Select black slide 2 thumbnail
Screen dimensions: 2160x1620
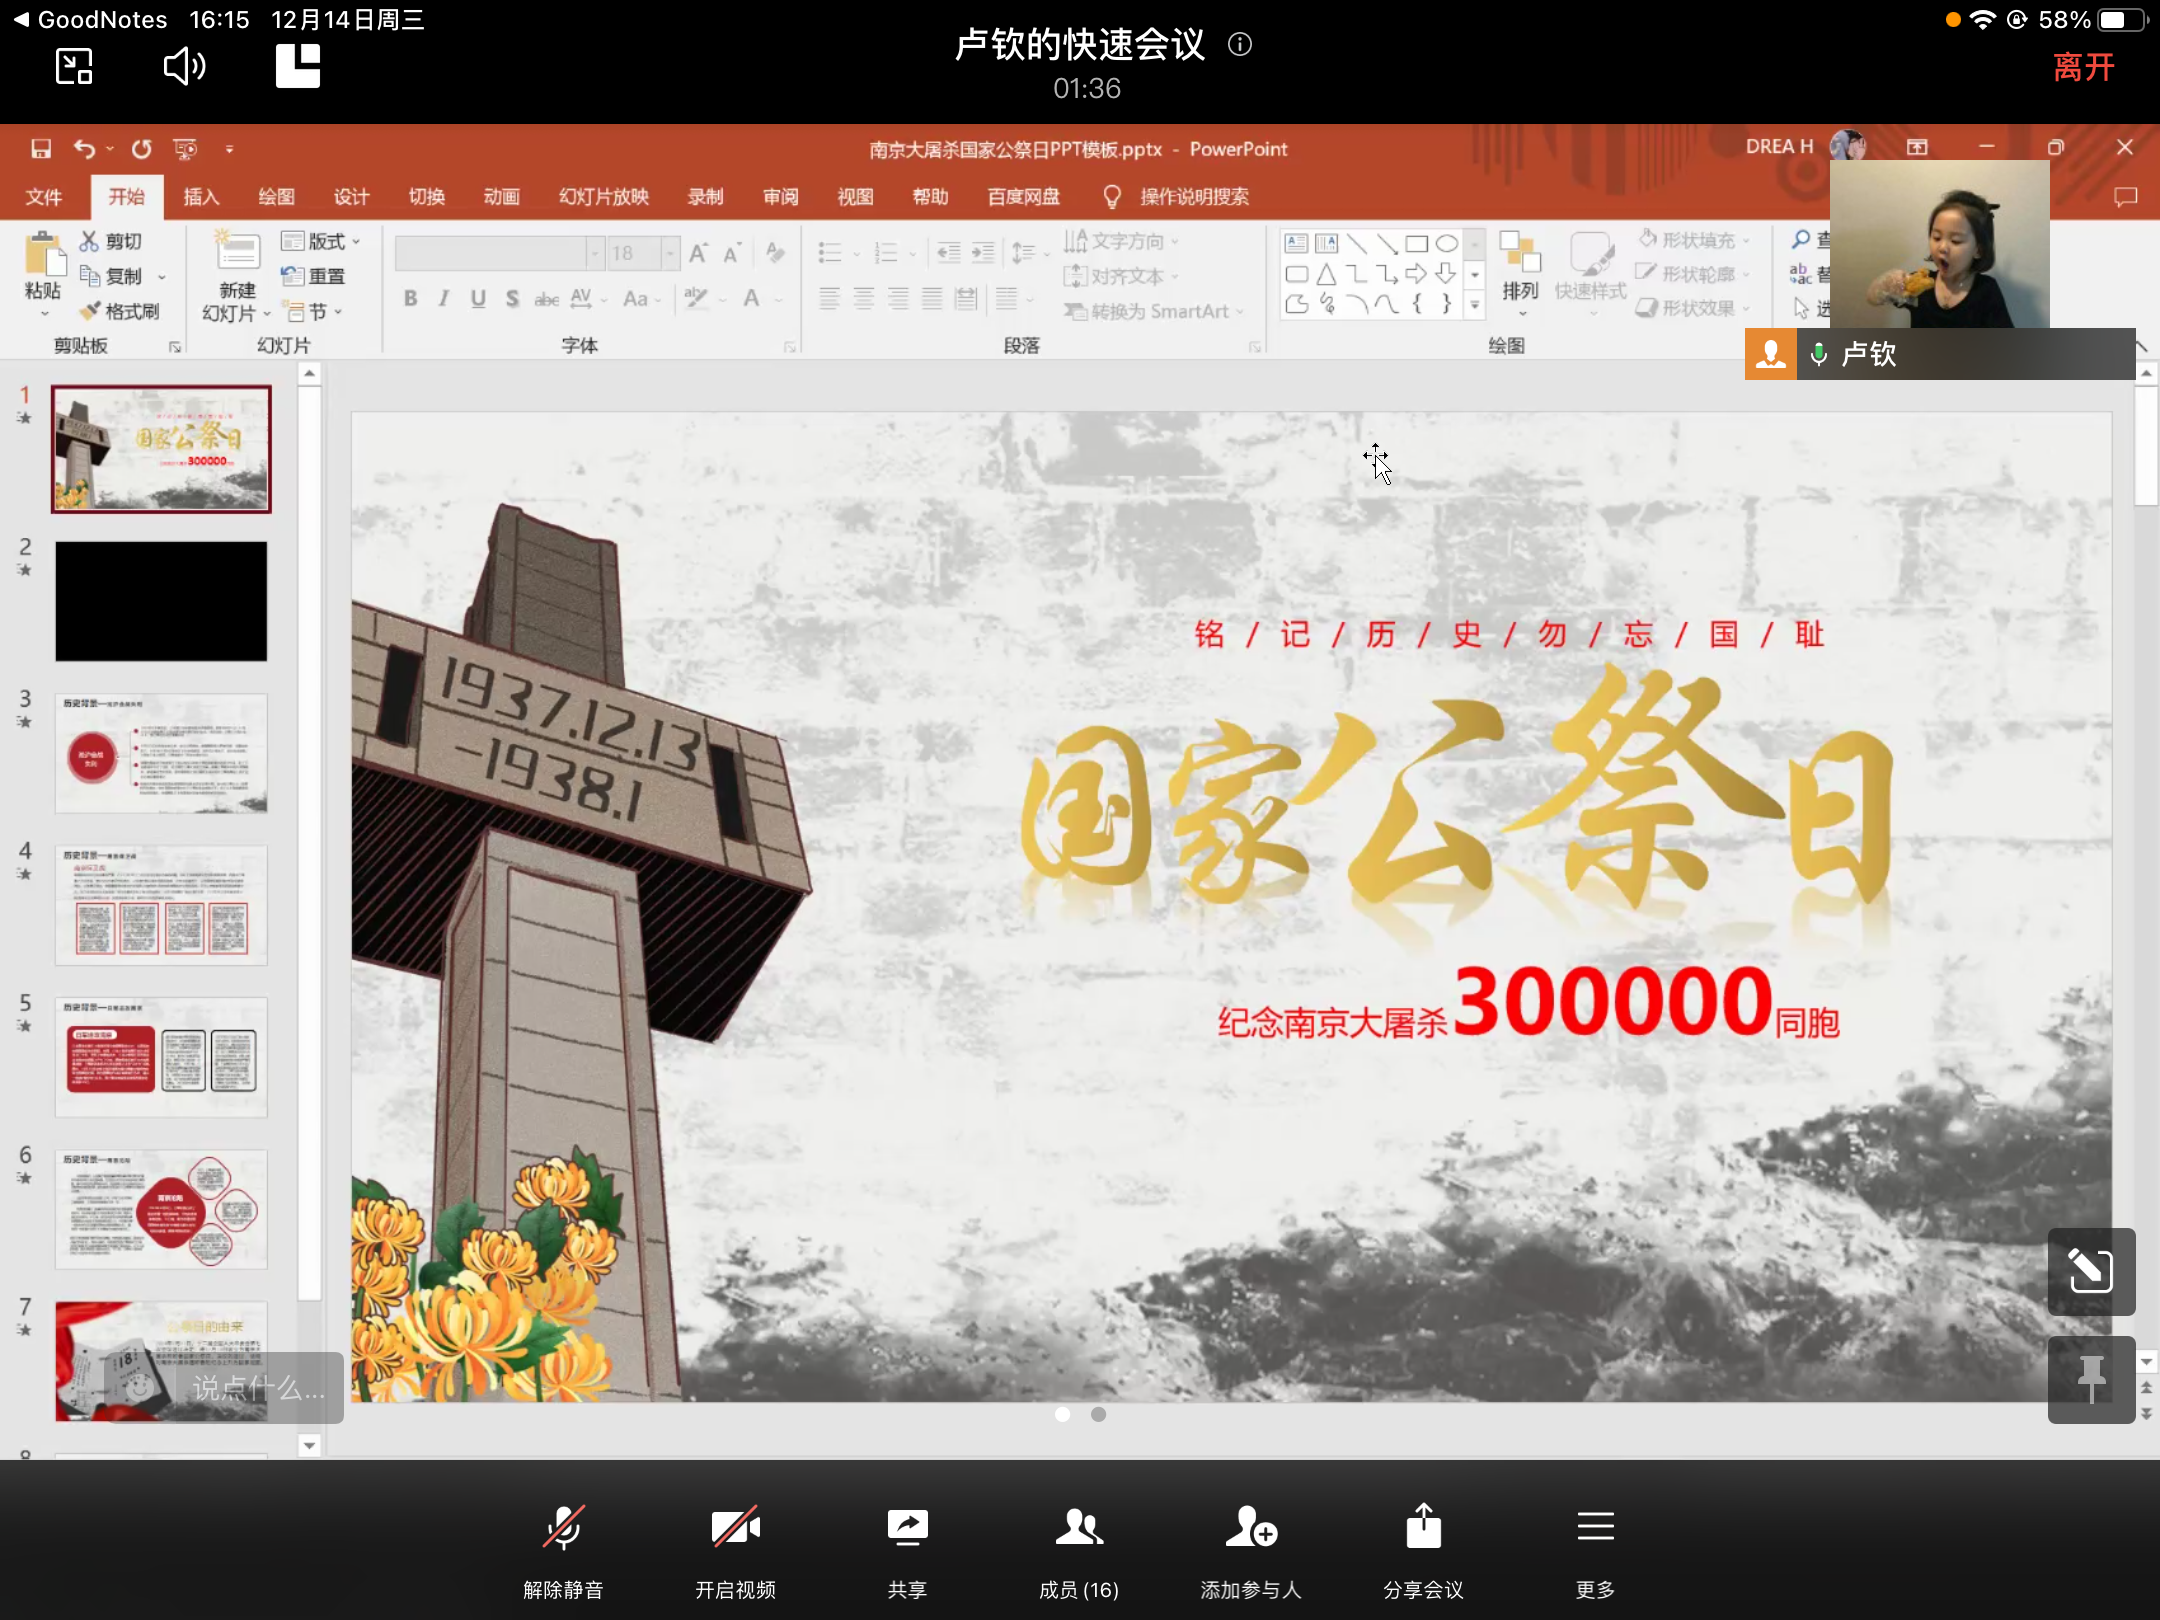(161, 601)
